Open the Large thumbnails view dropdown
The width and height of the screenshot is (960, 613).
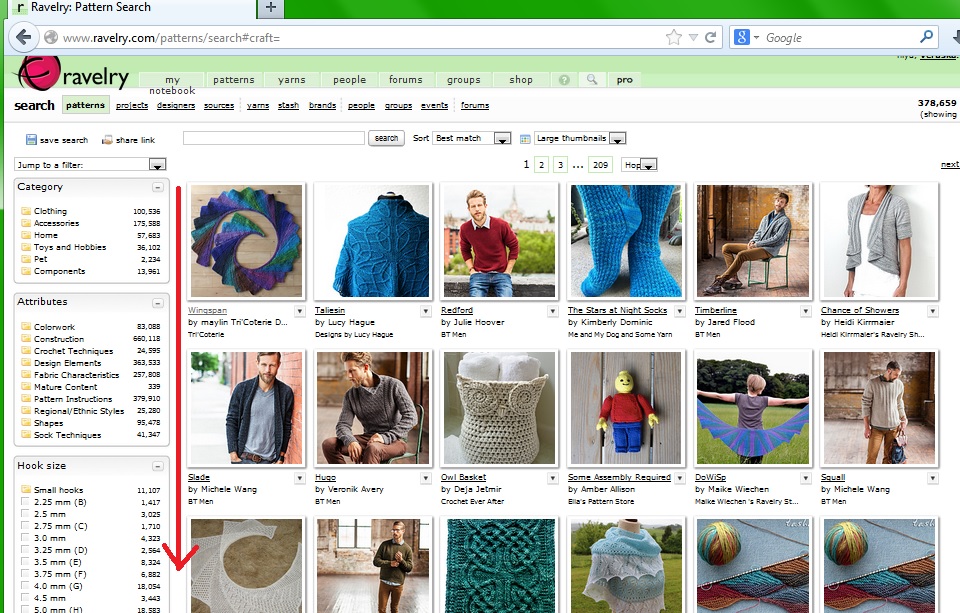[x=580, y=138]
